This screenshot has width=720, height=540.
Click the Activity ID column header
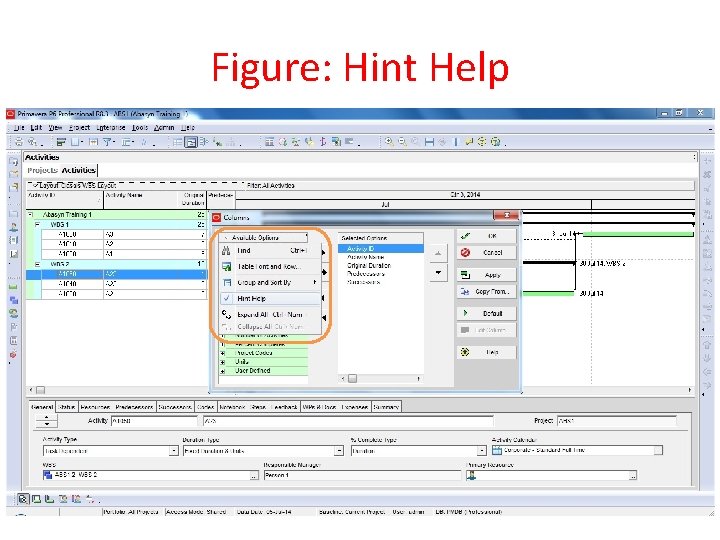64,199
